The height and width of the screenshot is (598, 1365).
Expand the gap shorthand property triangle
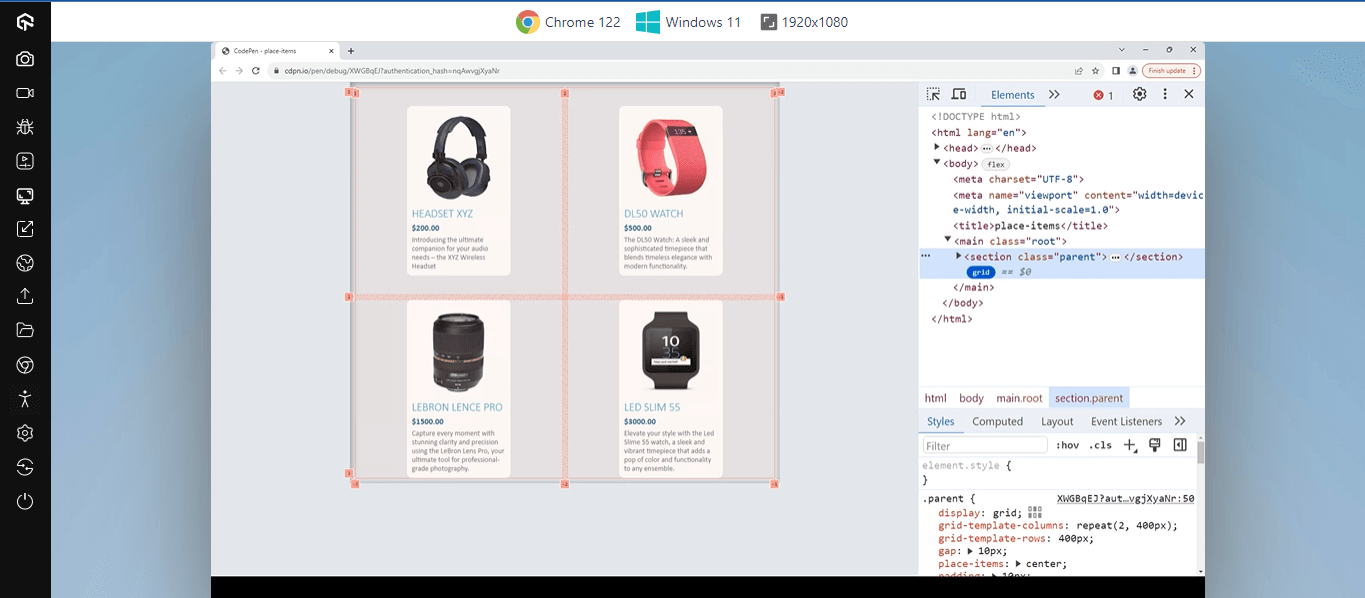pos(973,551)
